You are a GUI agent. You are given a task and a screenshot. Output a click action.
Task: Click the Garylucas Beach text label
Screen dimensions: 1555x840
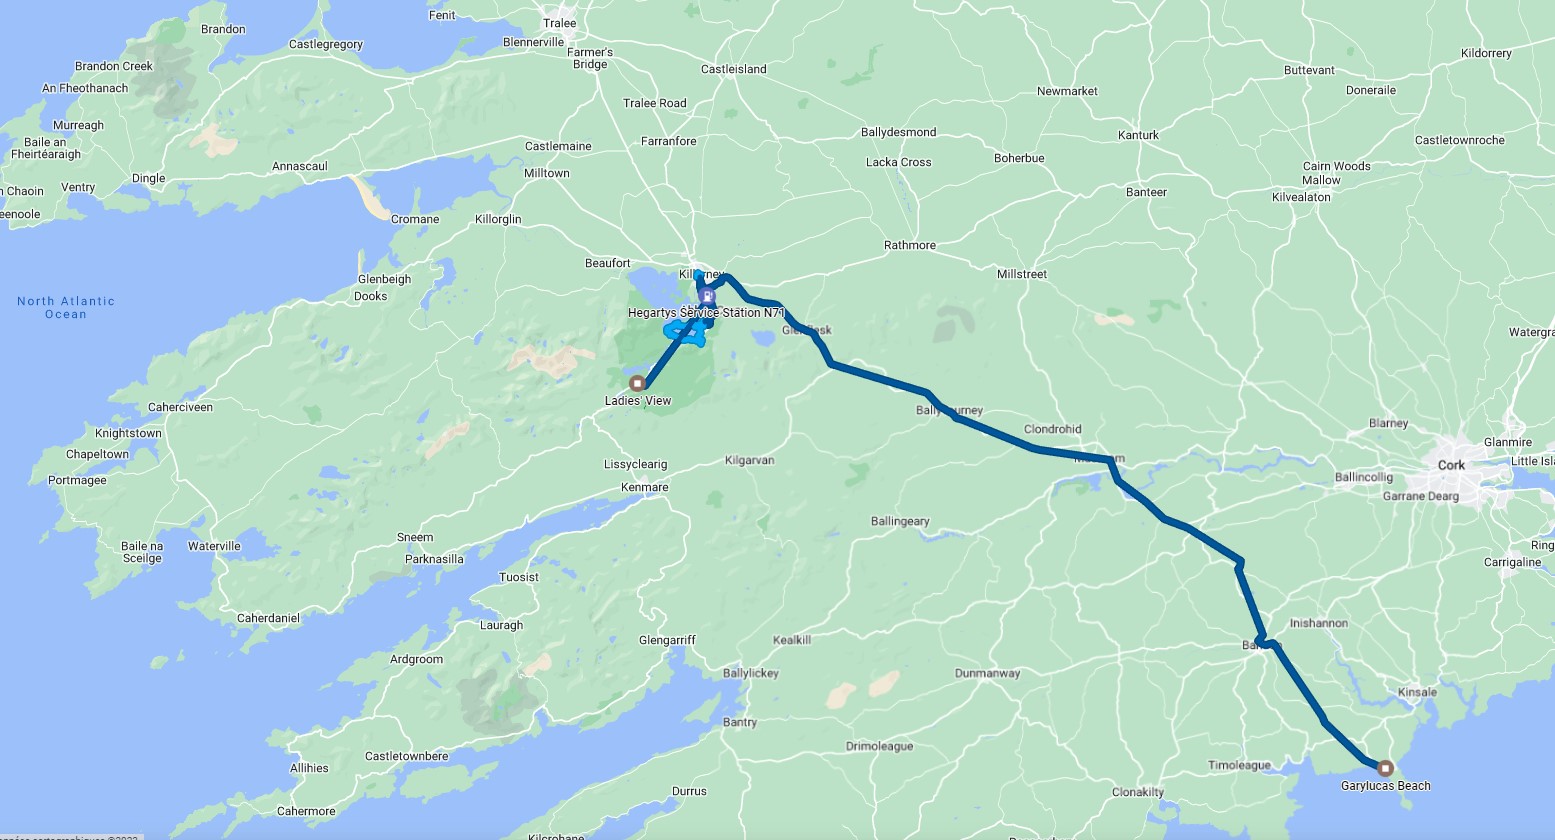click(1385, 786)
